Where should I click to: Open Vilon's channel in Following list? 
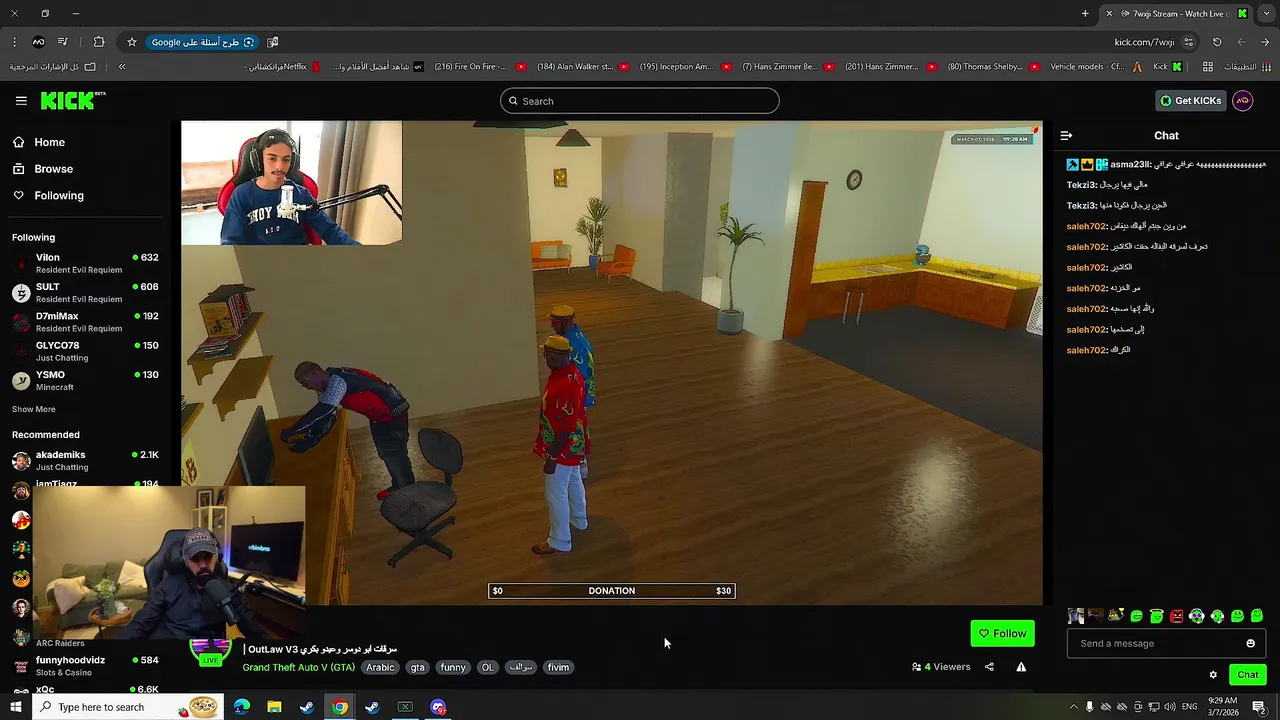(x=85, y=263)
